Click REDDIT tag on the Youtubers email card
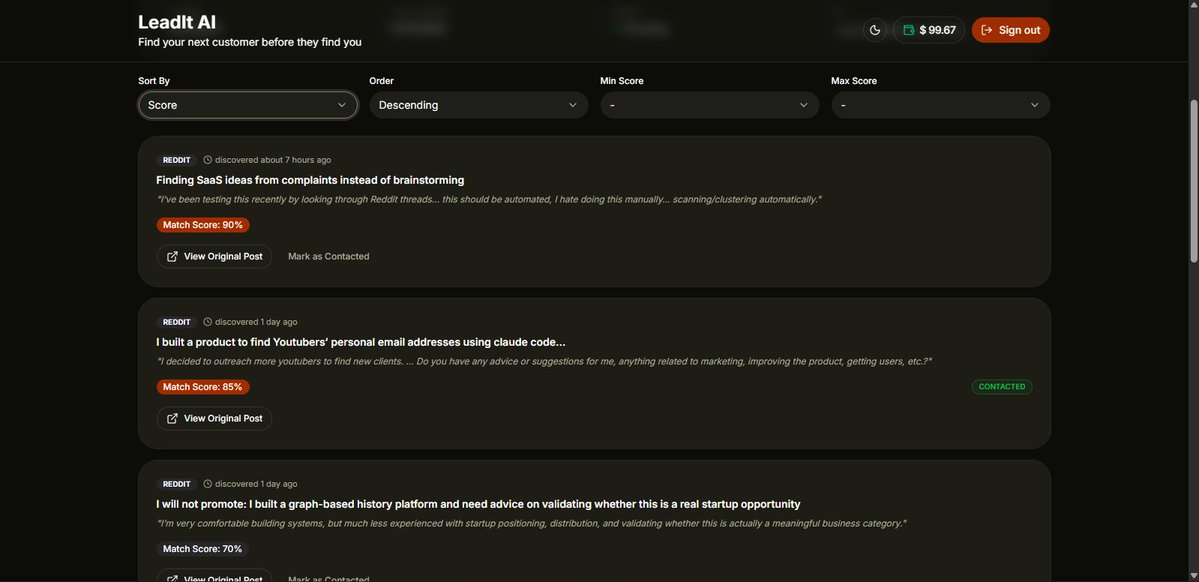Viewport: 1199px width, 582px height. coord(177,322)
